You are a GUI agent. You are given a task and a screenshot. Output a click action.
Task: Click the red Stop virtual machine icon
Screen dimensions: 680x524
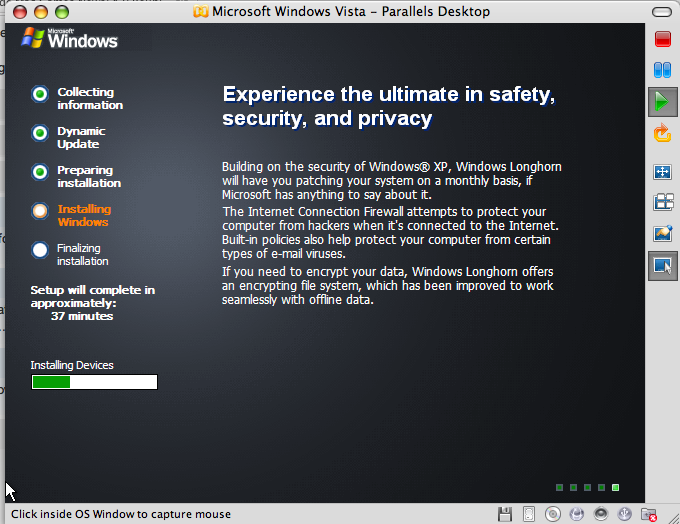coord(663,39)
